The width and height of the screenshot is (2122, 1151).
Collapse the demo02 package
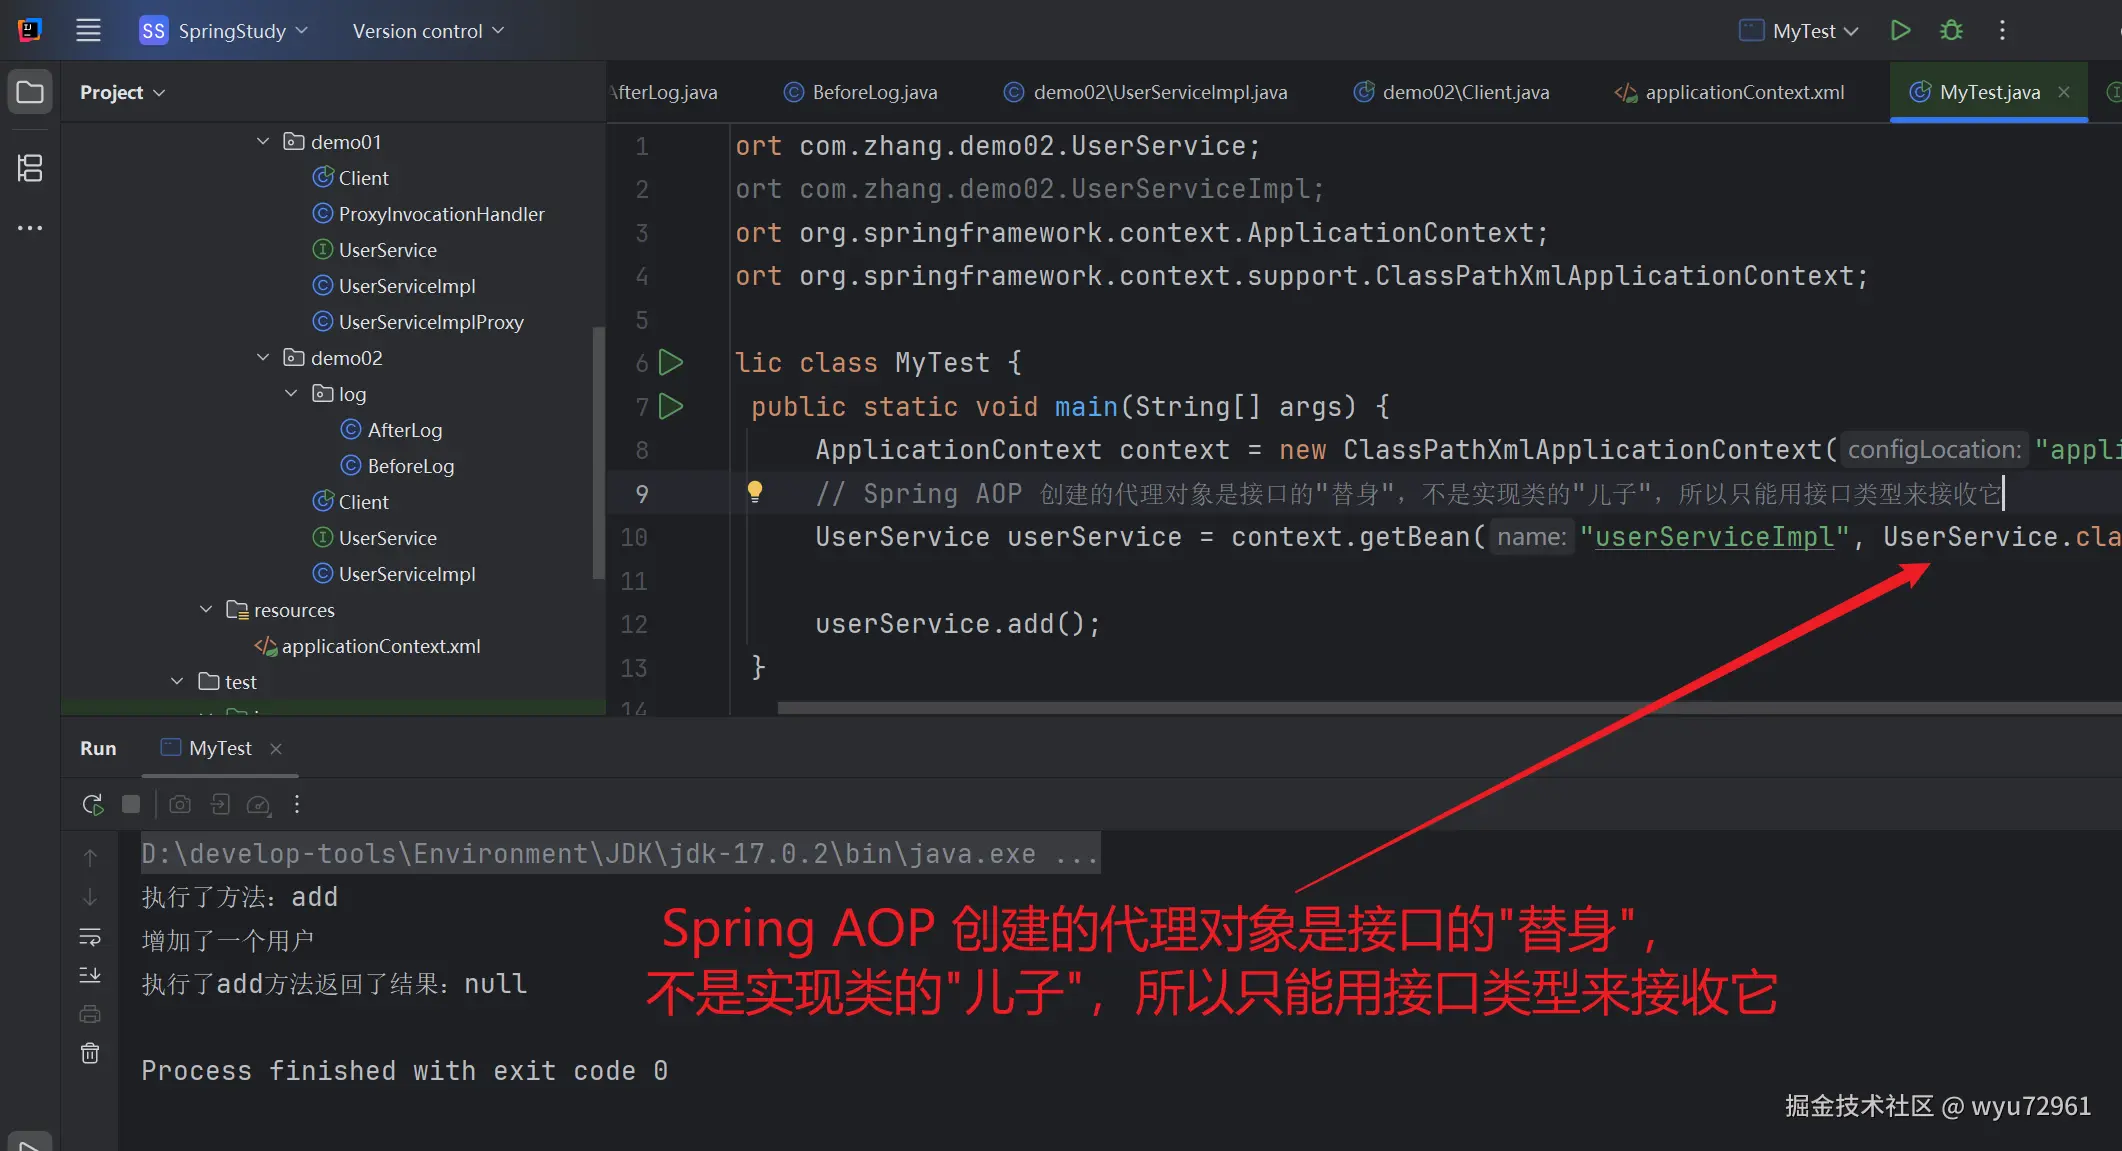pos(263,357)
